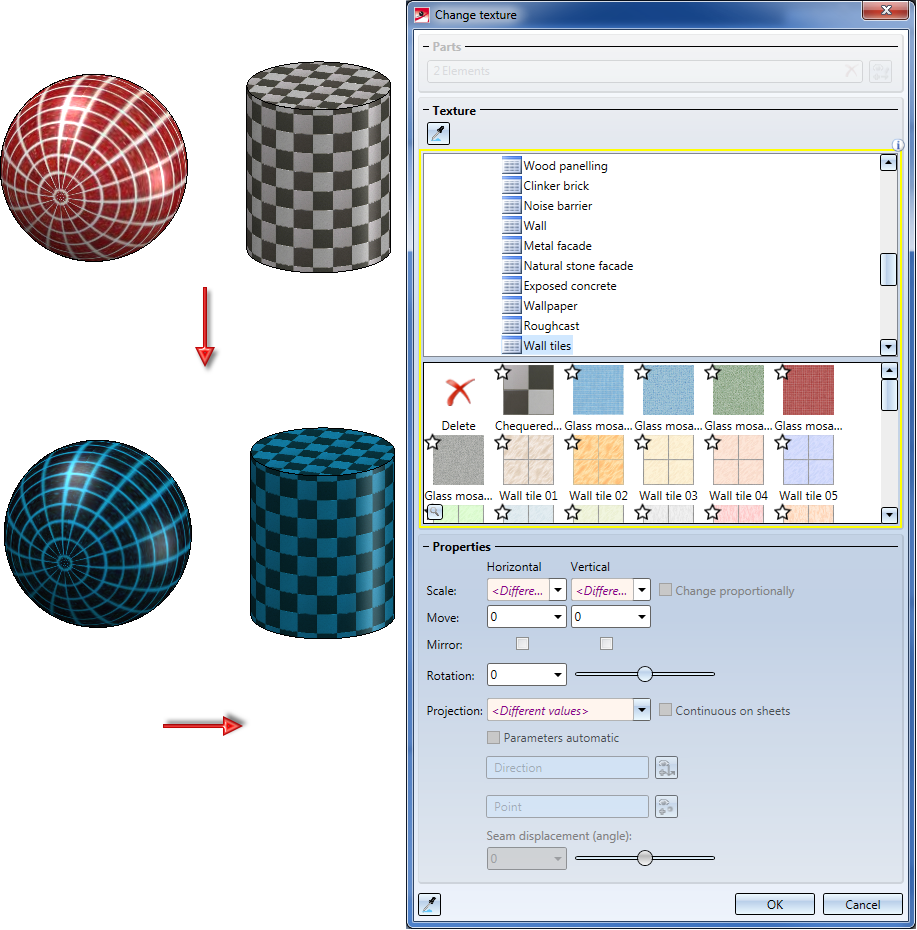Open horizontal Scale dropdown
The image size is (917, 930).
click(558, 590)
